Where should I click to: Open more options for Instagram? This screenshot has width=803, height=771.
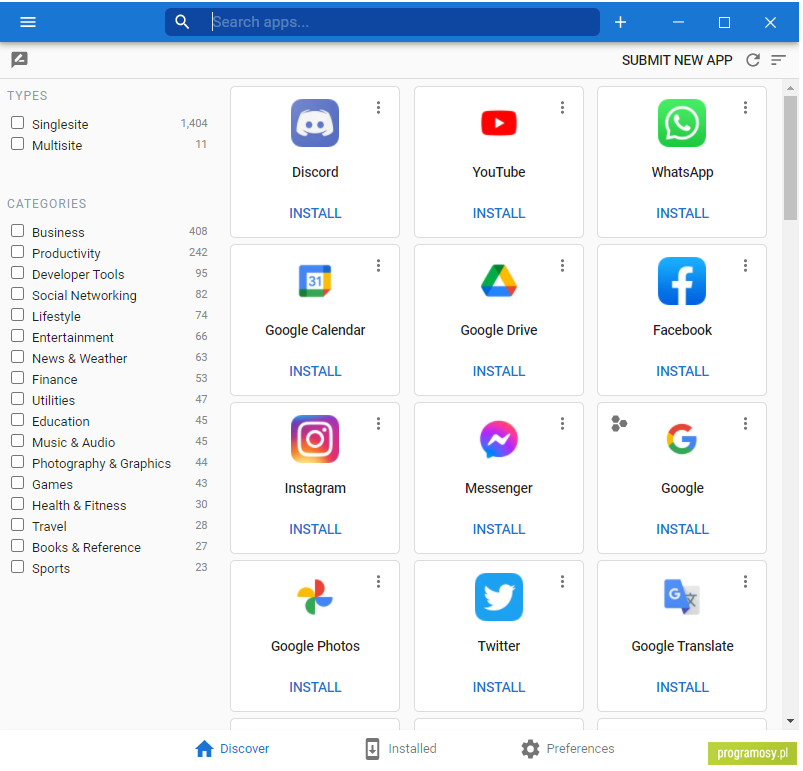pyautogui.click(x=378, y=423)
